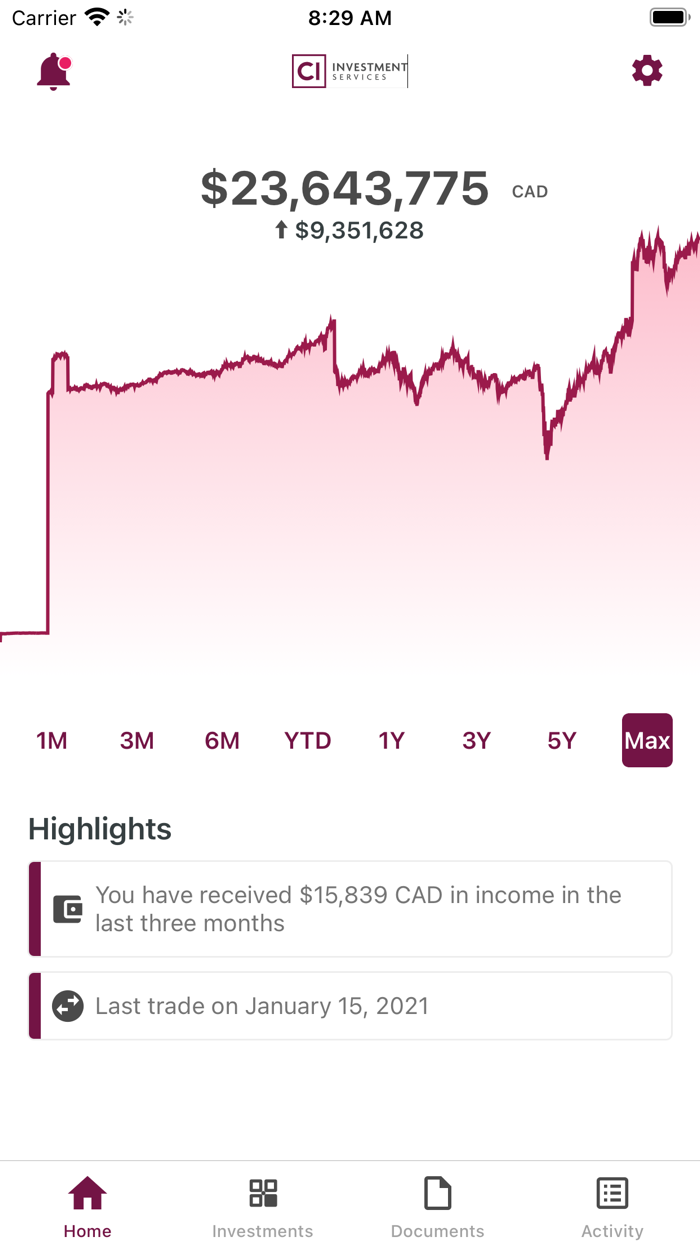The image size is (700, 1244).
Task: Switch to the 6M chart view
Action: (x=221, y=740)
